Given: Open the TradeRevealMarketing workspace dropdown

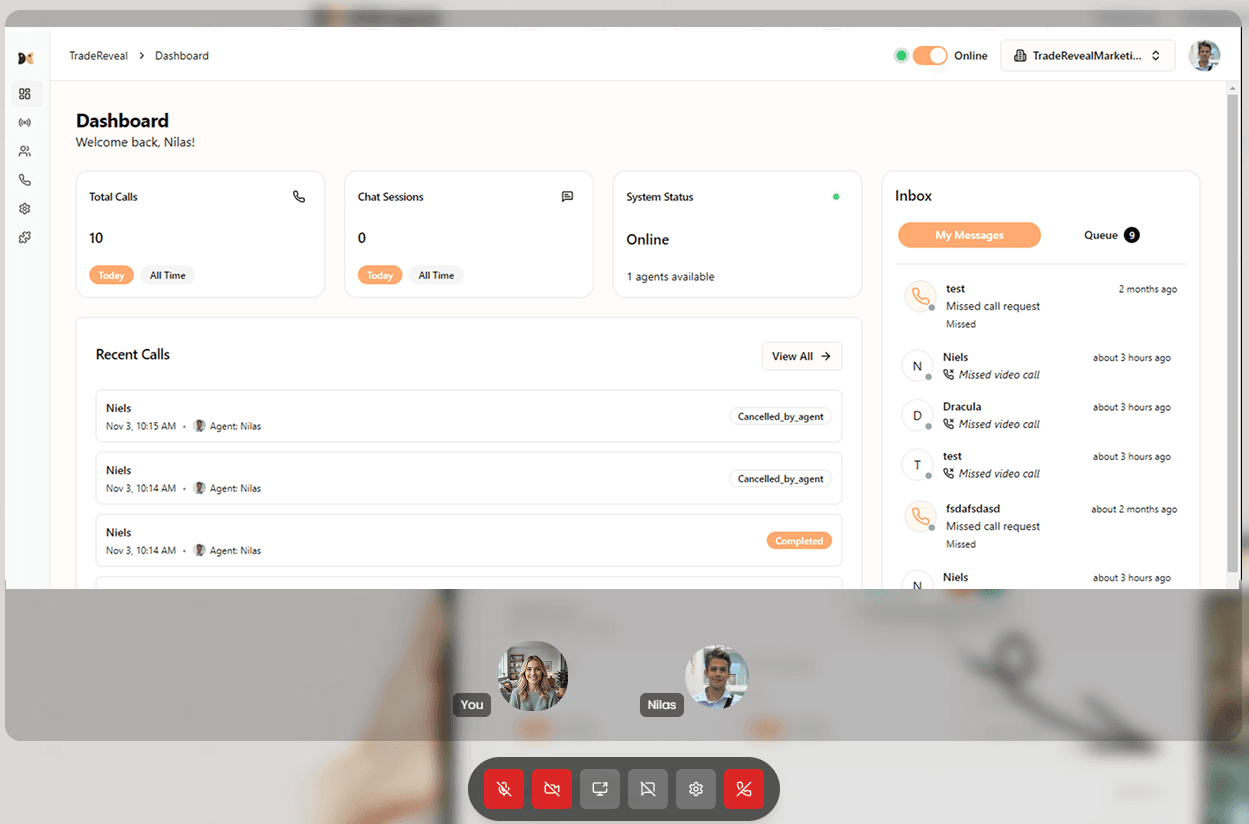Looking at the screenshot, I should pos(1087,55).
